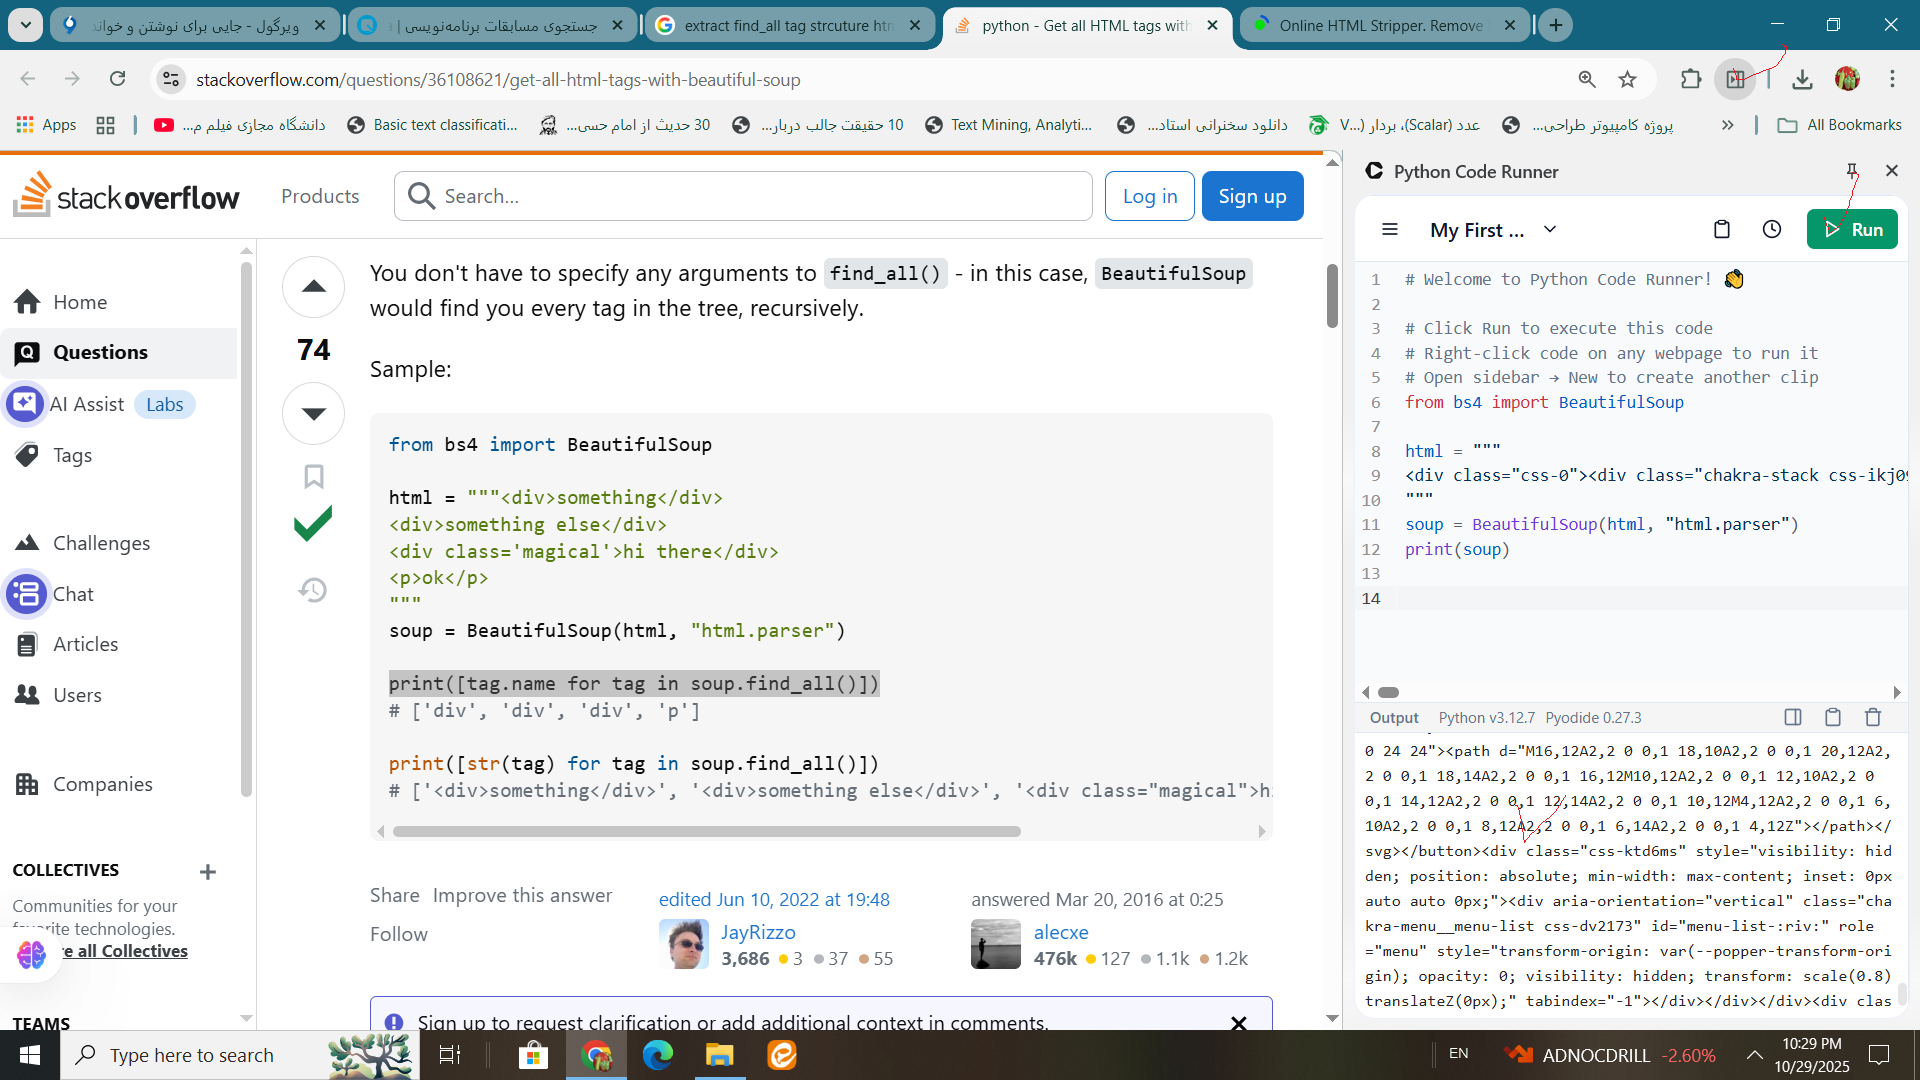
Task: Click the Stack Overflow search field
Action: (x=760, y=196)
